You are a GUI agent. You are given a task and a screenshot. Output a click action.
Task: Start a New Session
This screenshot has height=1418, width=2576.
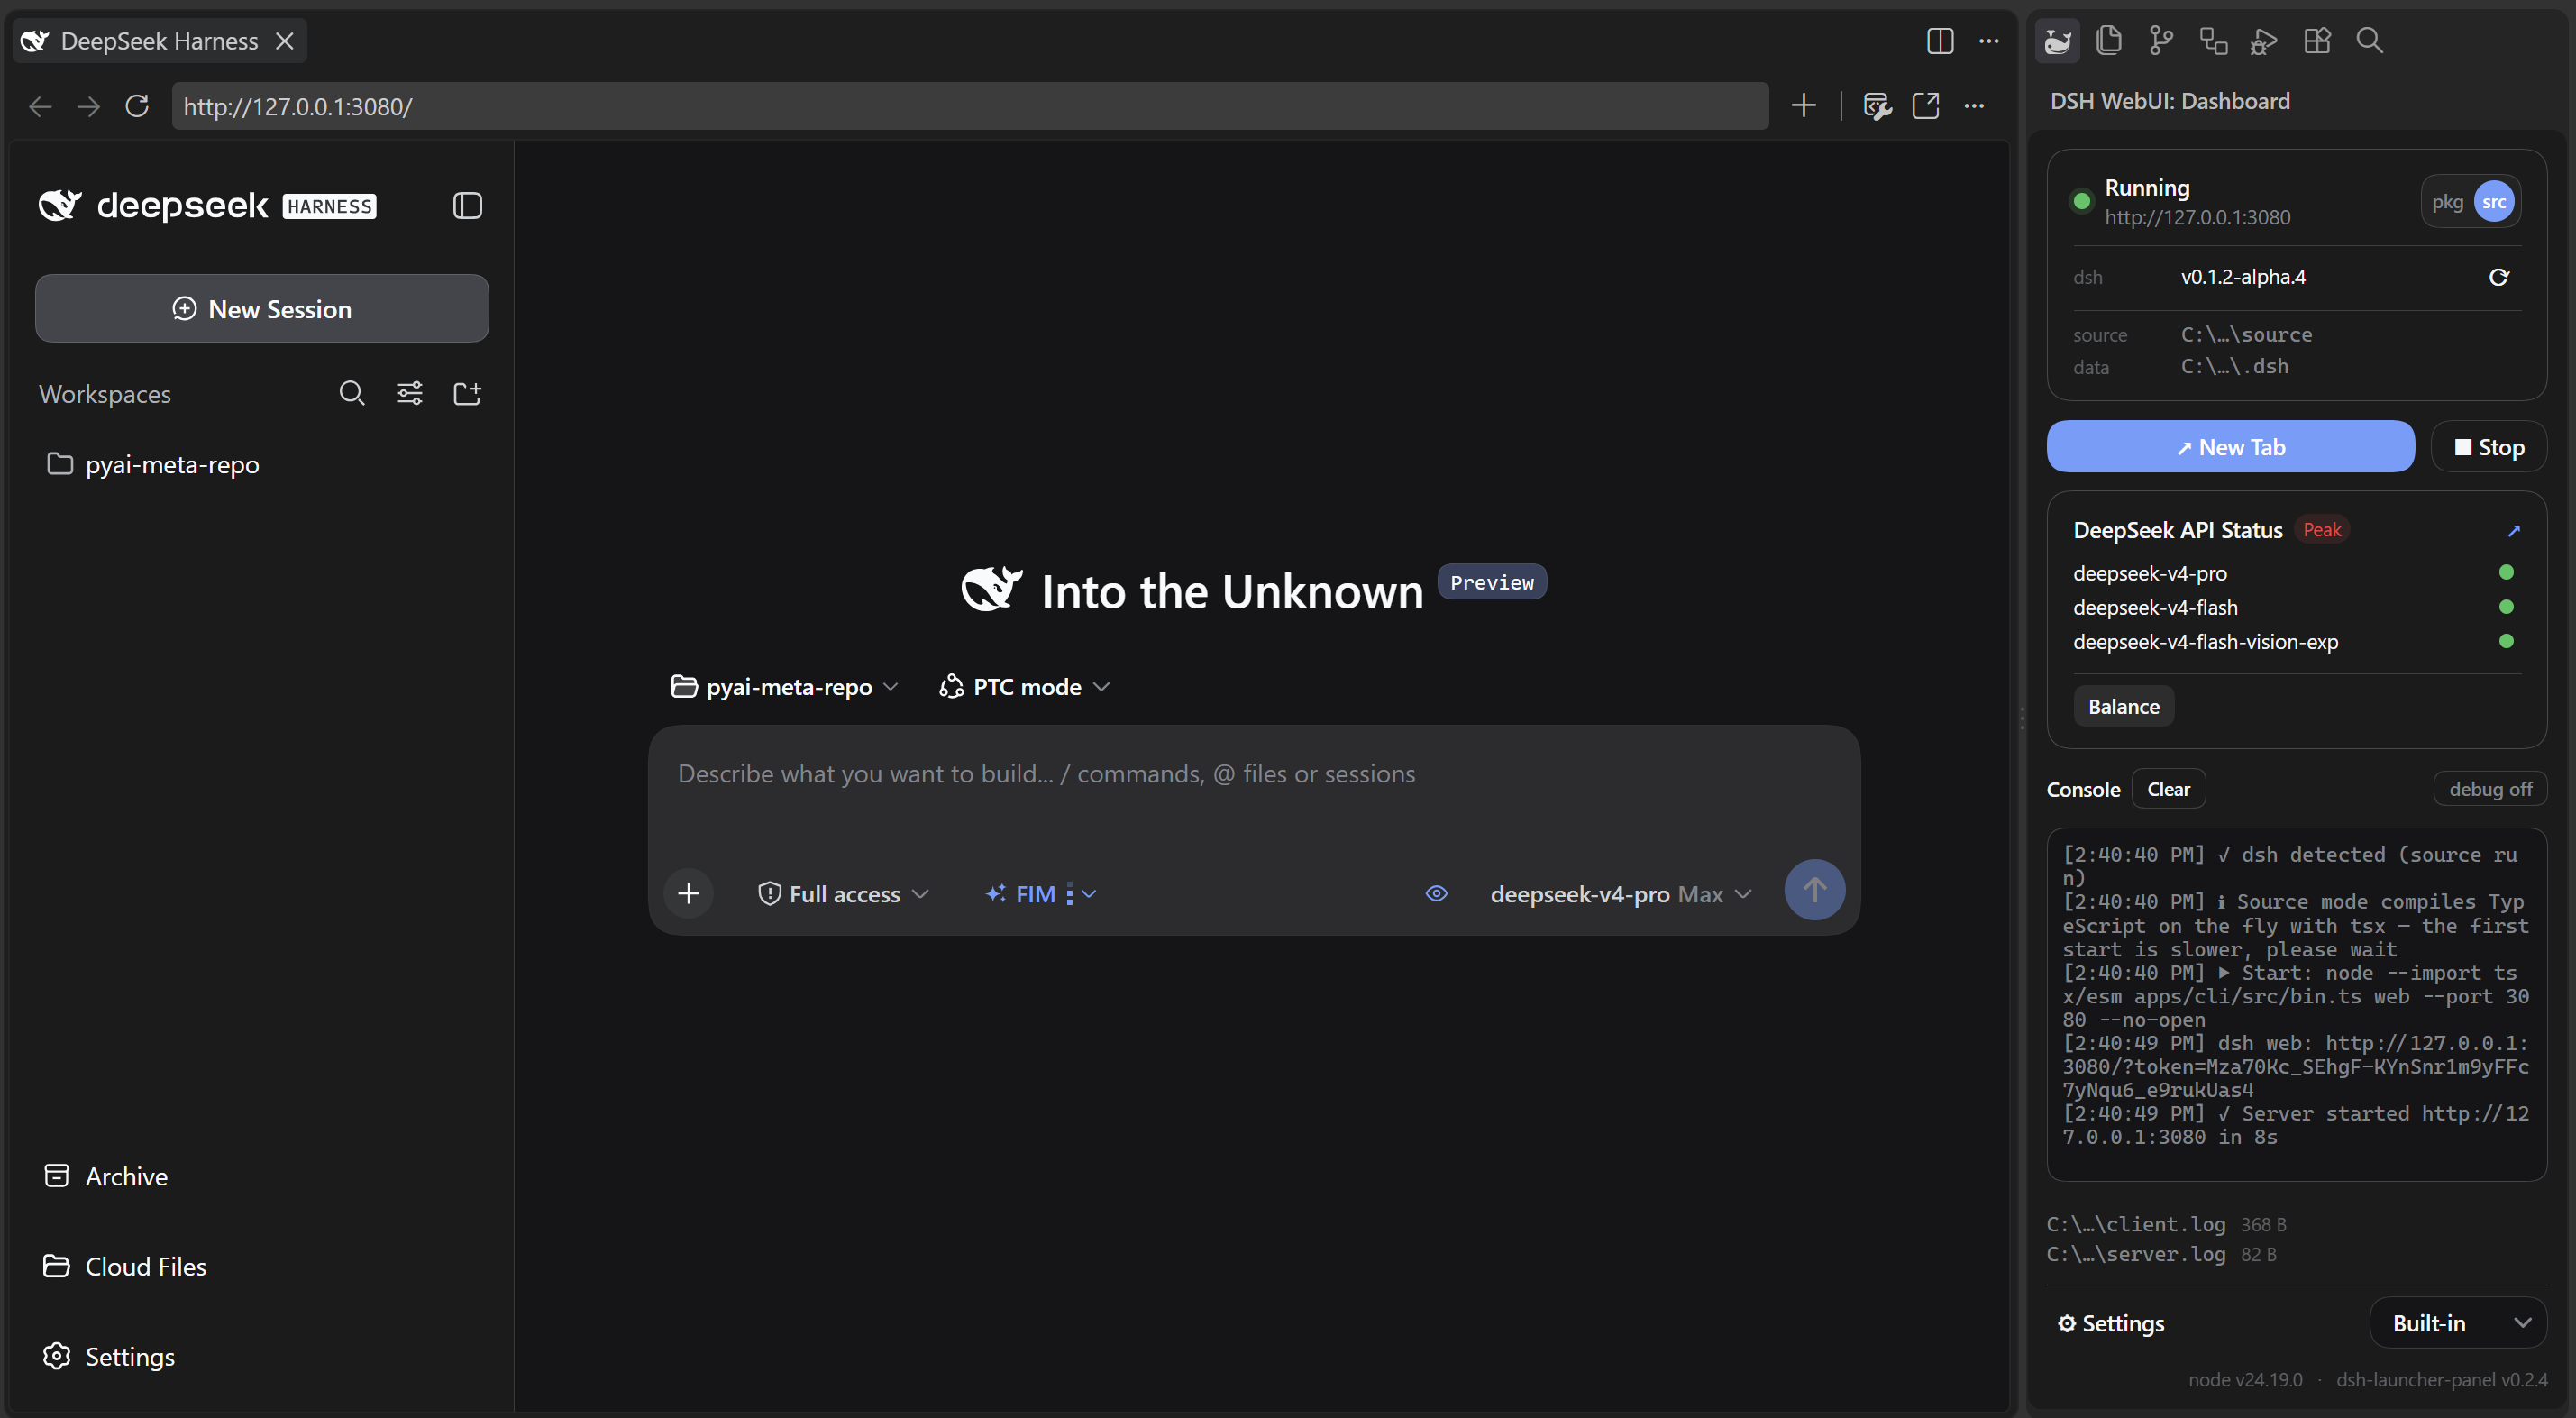tap(262, 309)
